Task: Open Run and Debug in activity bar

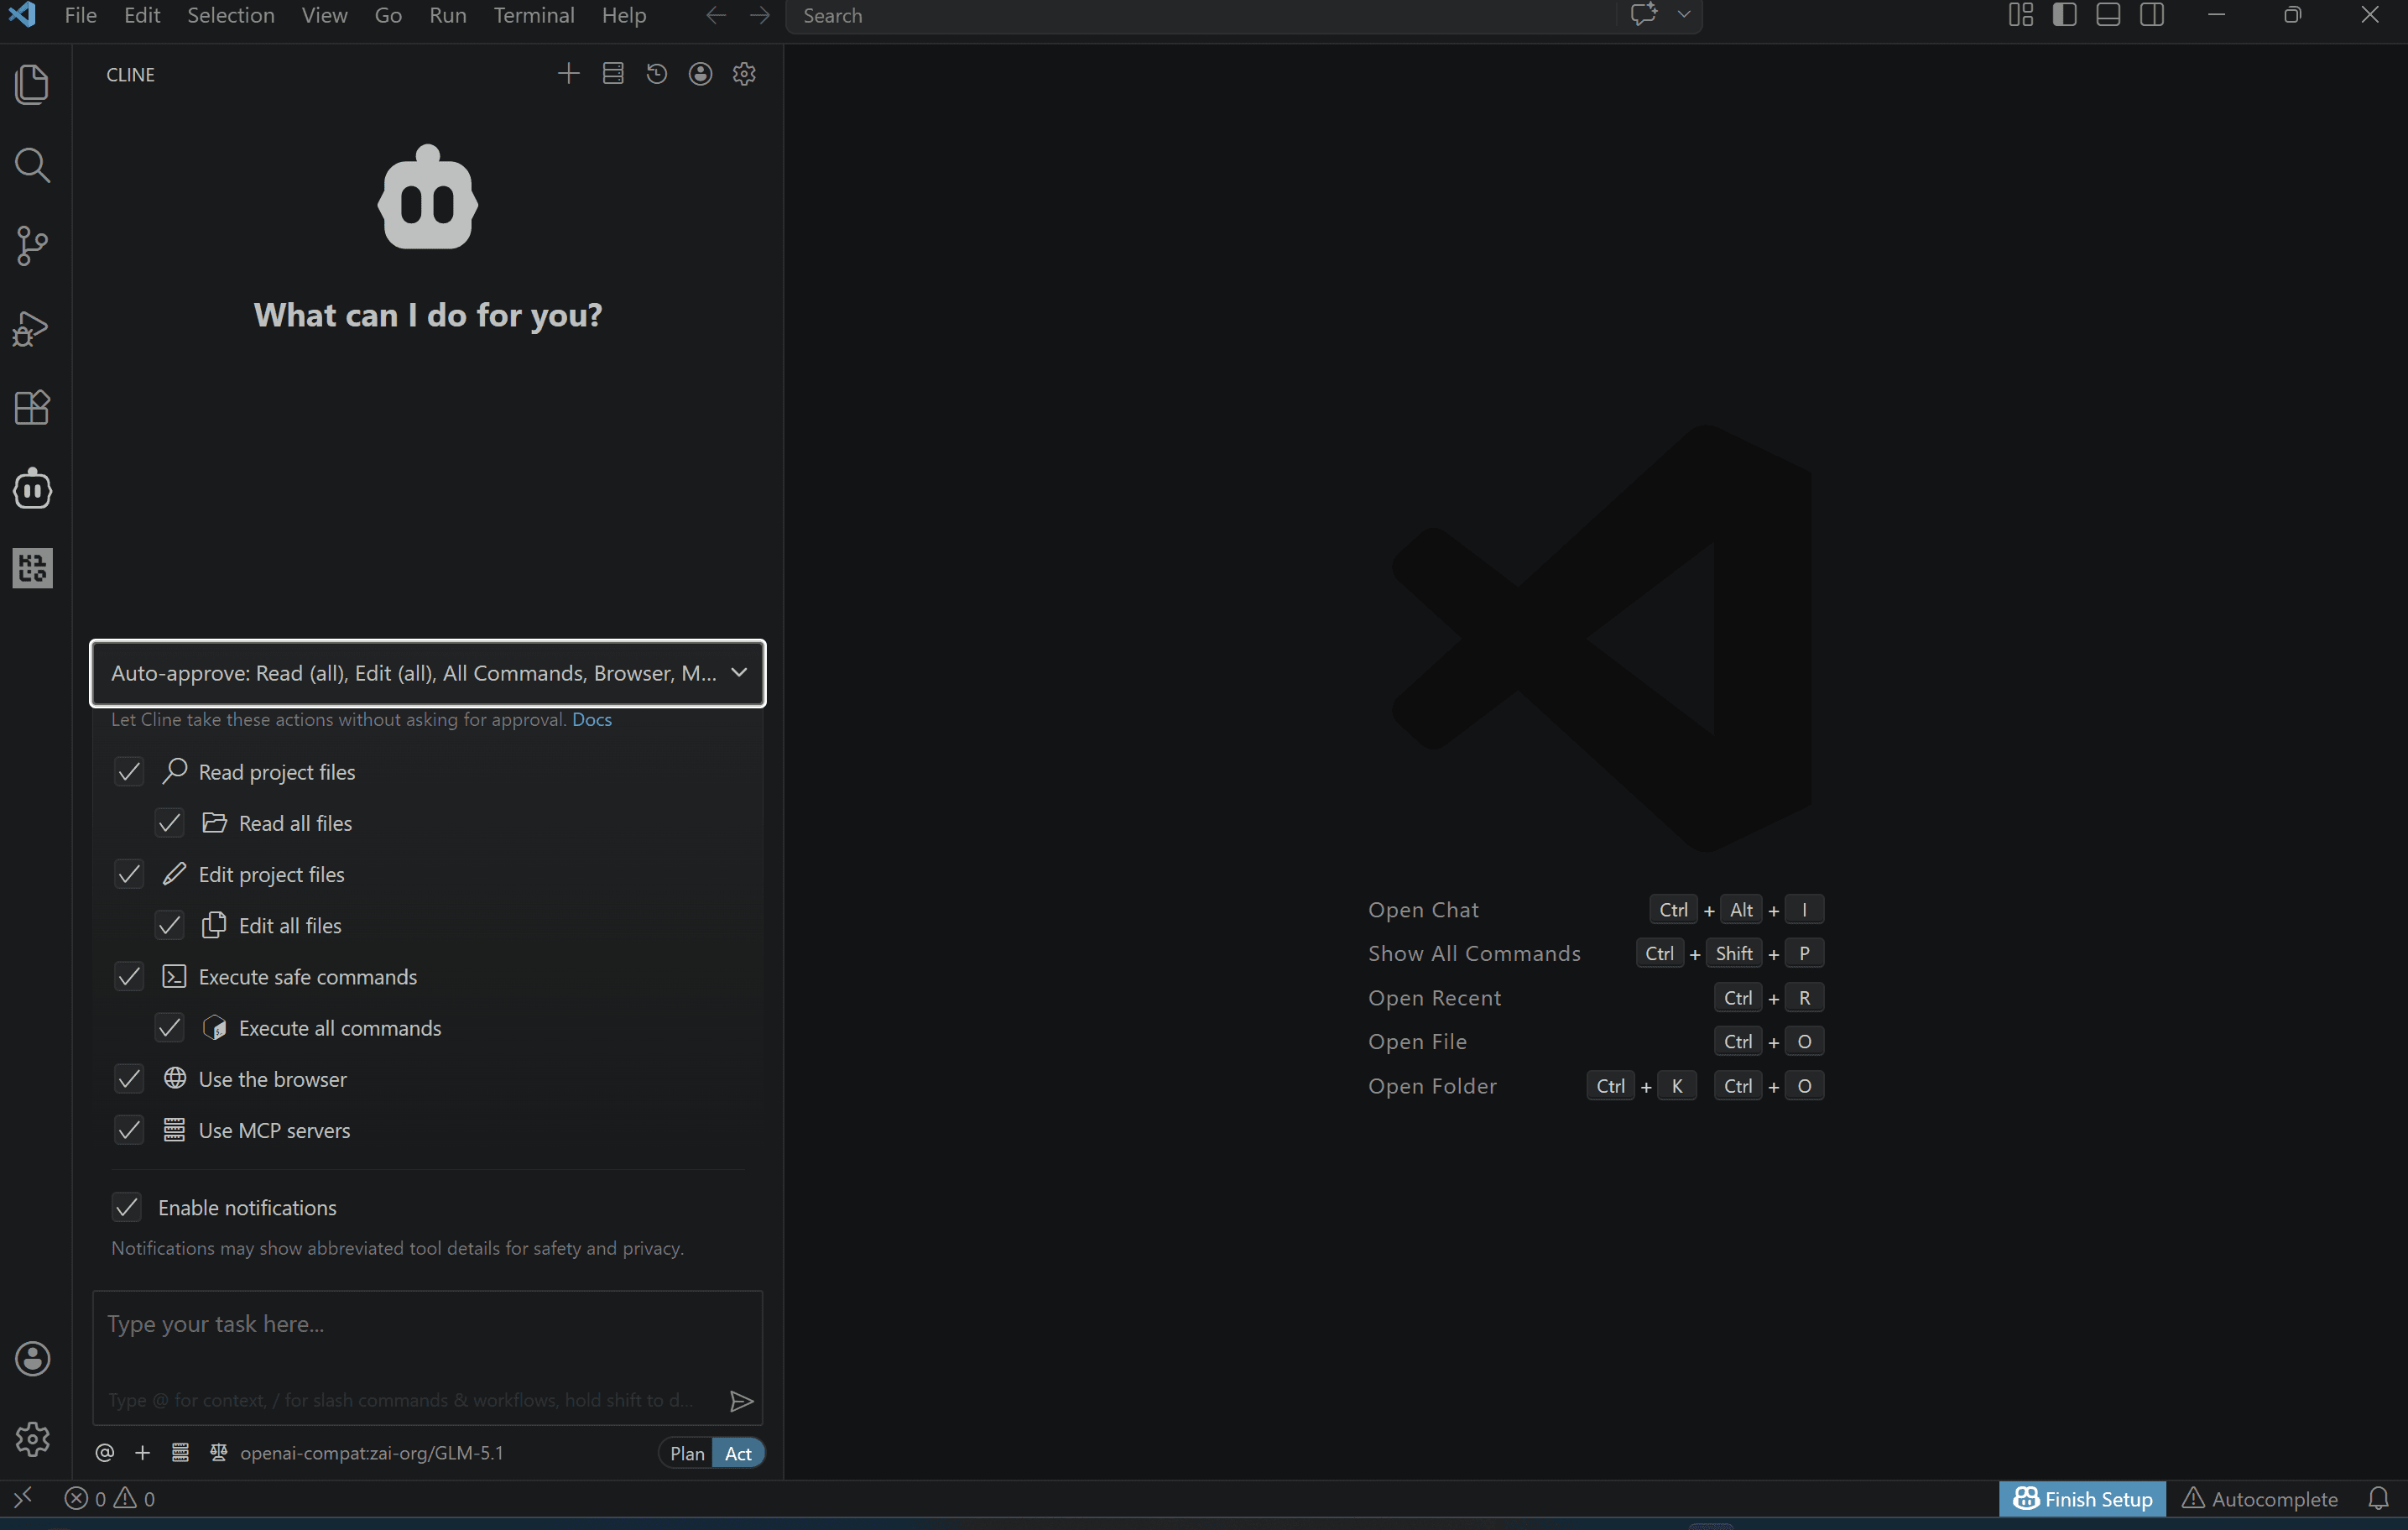Action: click(x=32, y=328)
